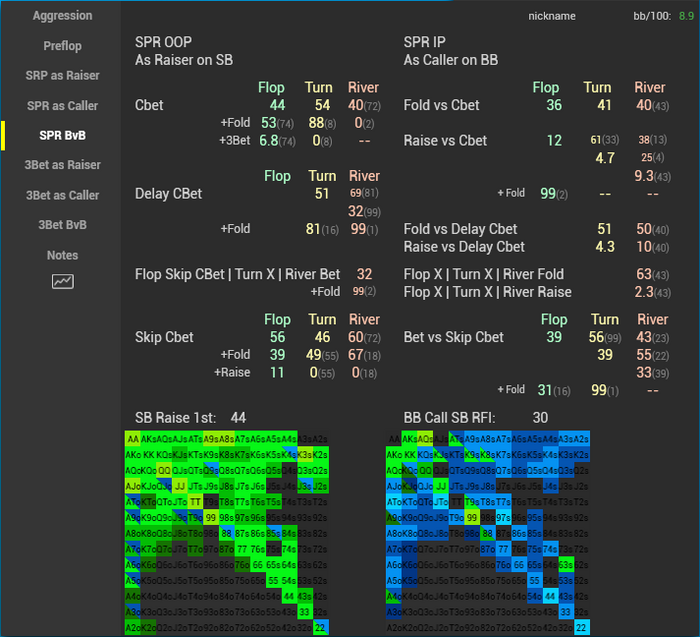Open the Aggression tab
700x637 pixels.
[x=62, y=16]
